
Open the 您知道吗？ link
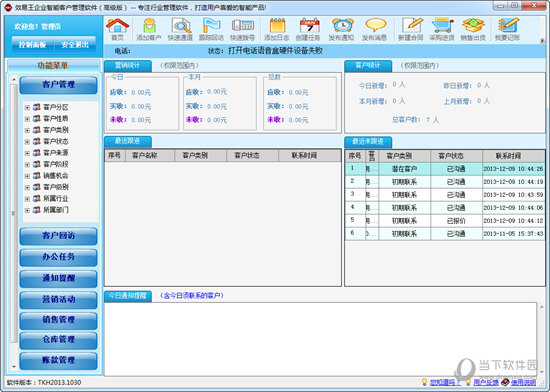click(445, 383)
